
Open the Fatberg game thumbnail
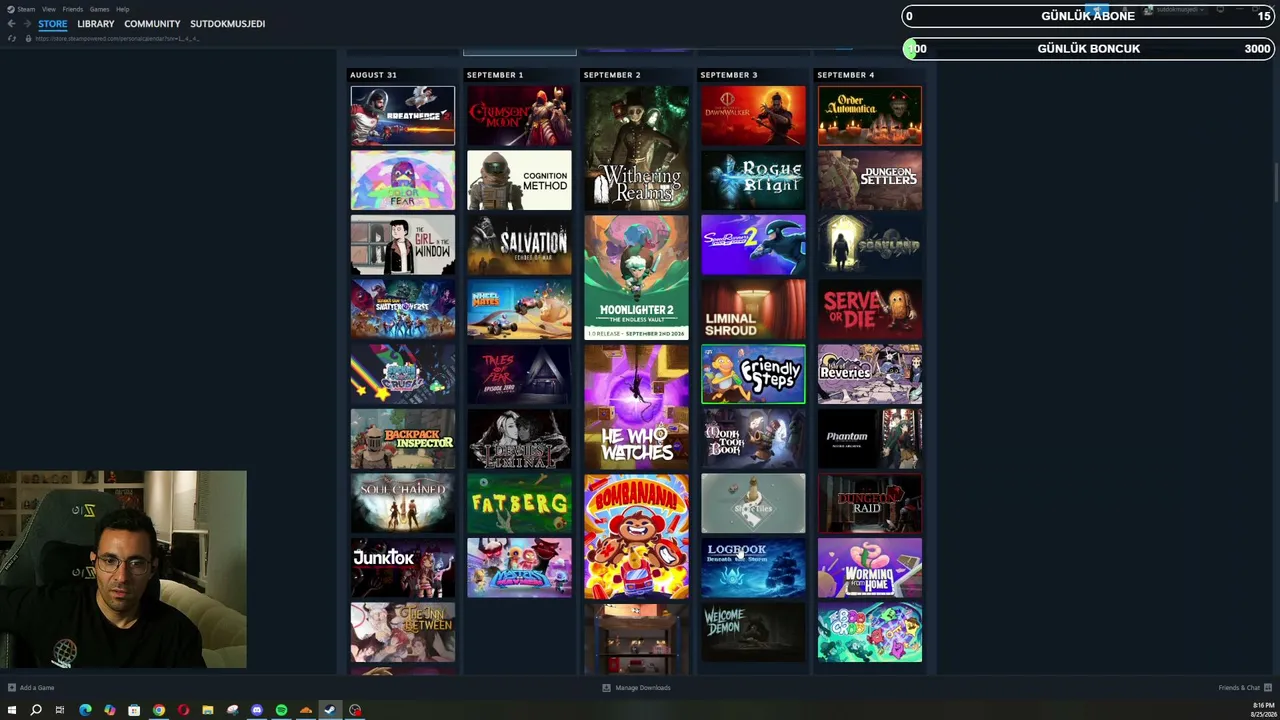pos(519,504)
